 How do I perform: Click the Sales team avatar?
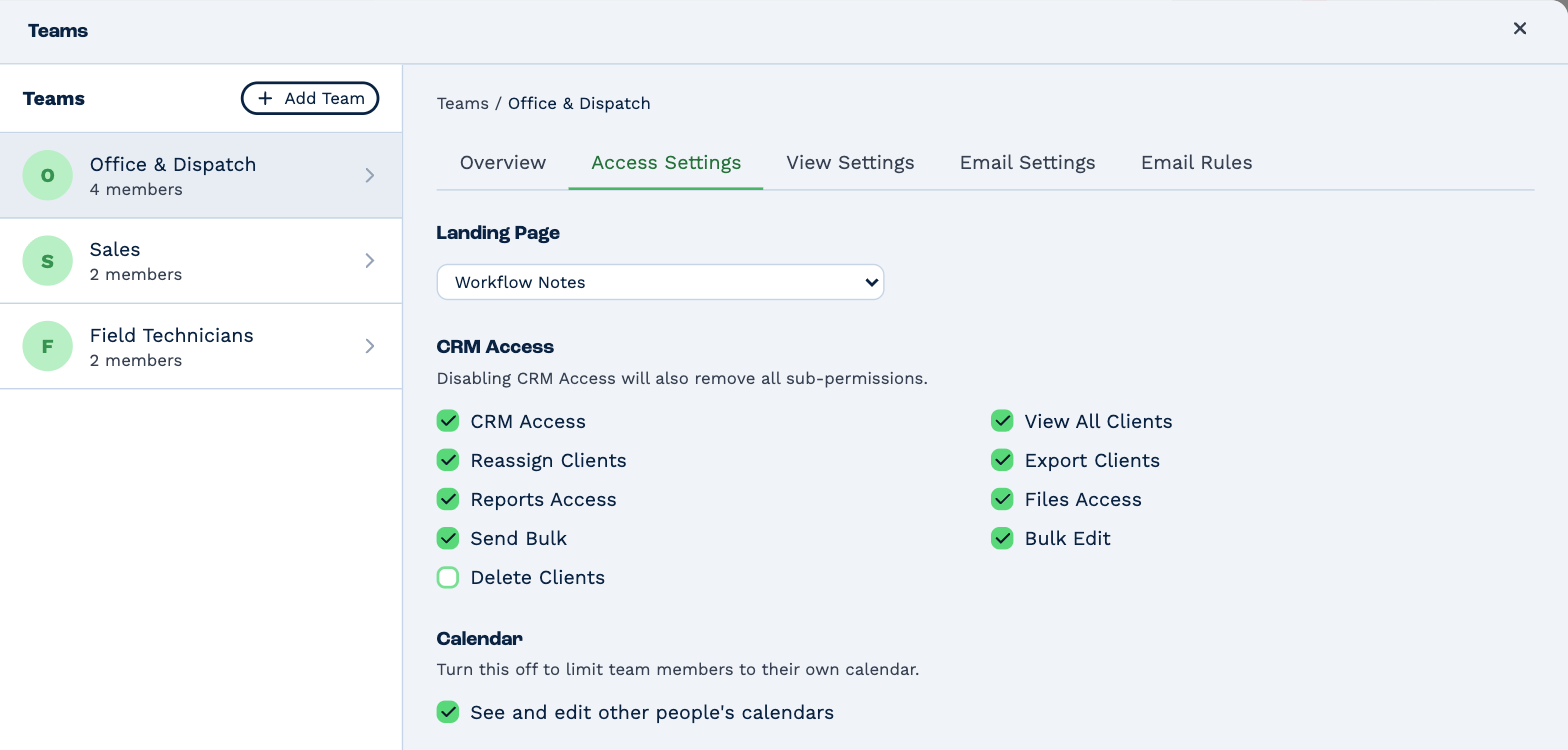[48, 260]
